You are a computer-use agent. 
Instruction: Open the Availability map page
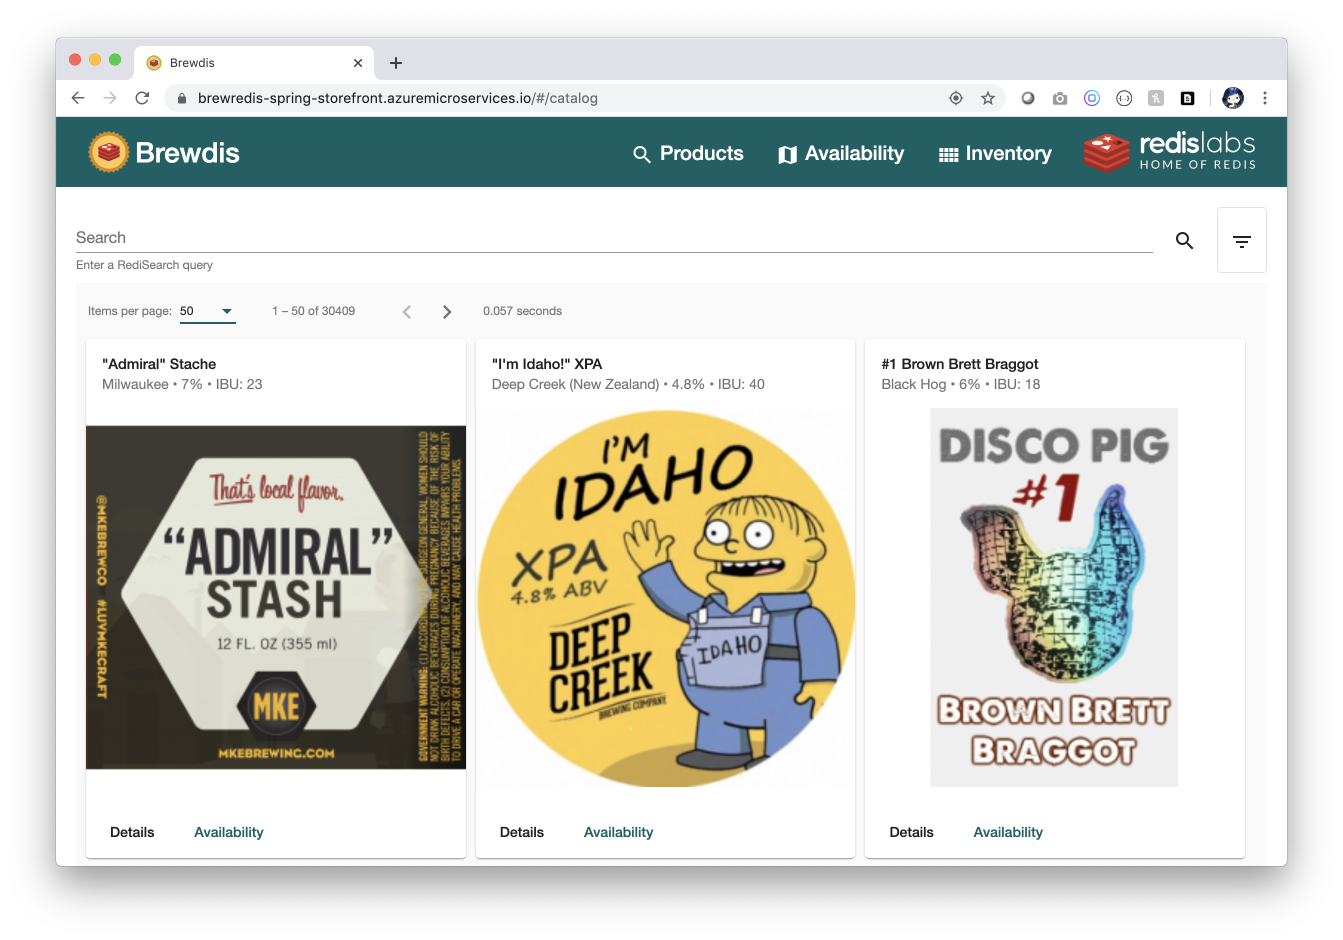(841, 154)
